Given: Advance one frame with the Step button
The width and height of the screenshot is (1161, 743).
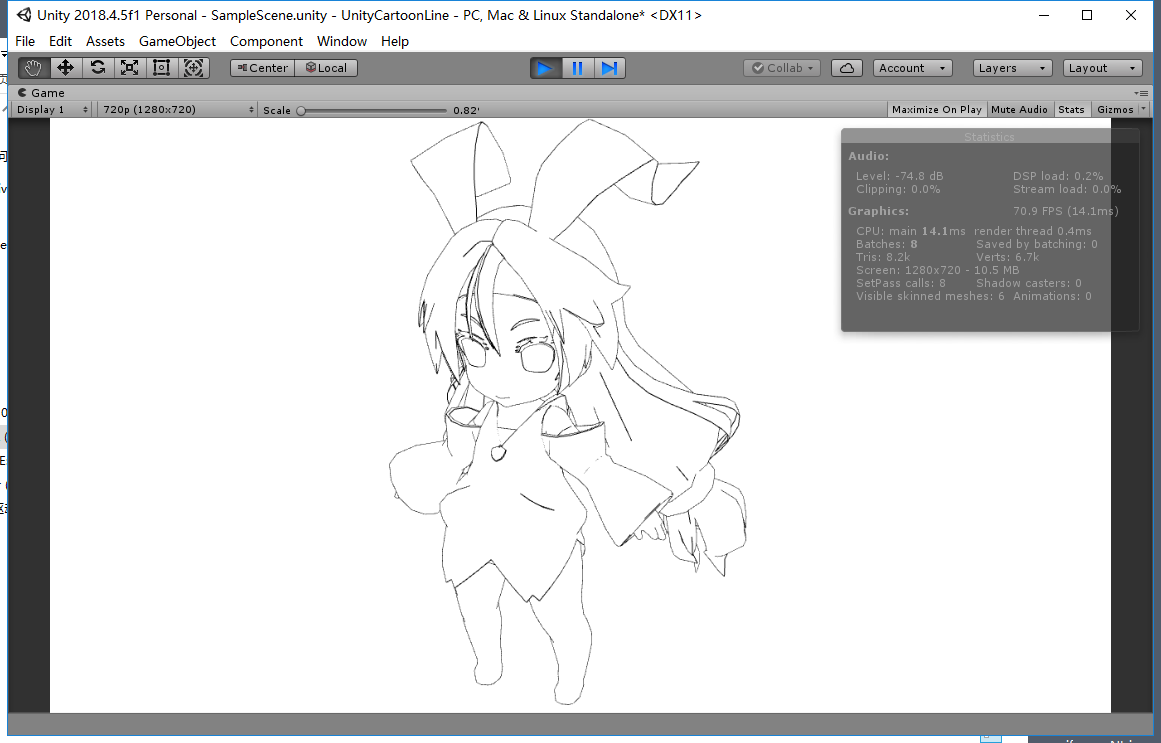Looking at the screenshot, I should 609,68.
